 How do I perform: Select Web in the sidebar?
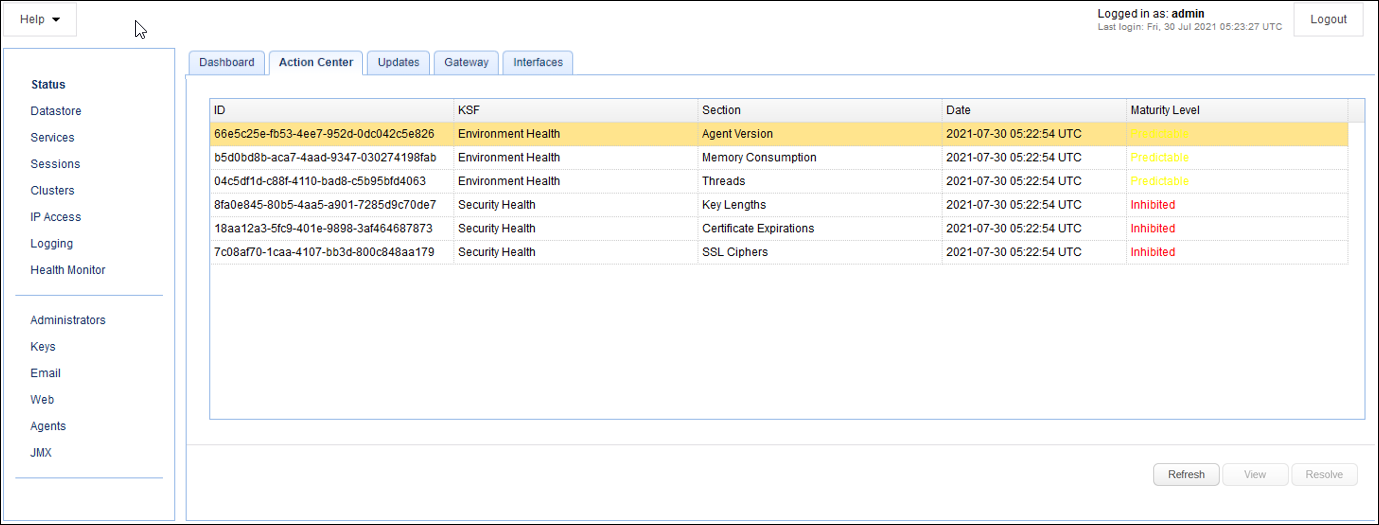coord(42,399)
